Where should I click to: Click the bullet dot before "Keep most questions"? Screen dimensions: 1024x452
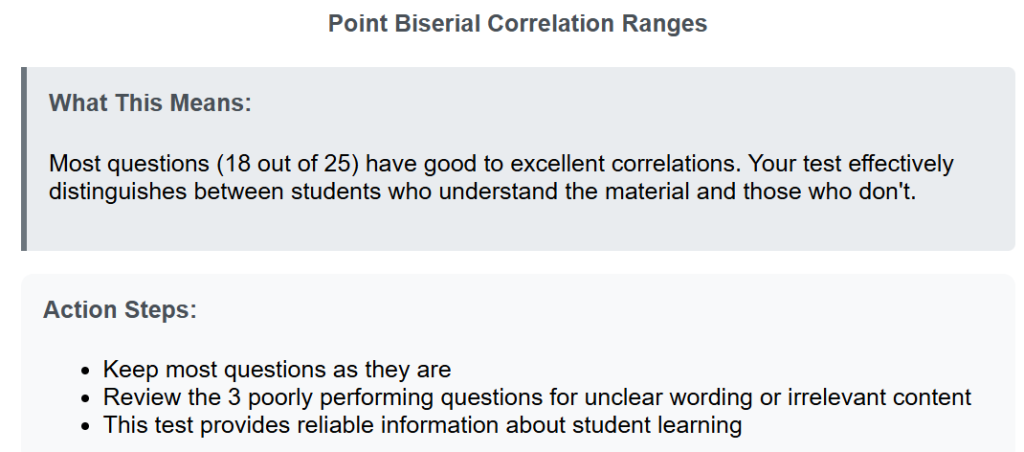(86, 371)
